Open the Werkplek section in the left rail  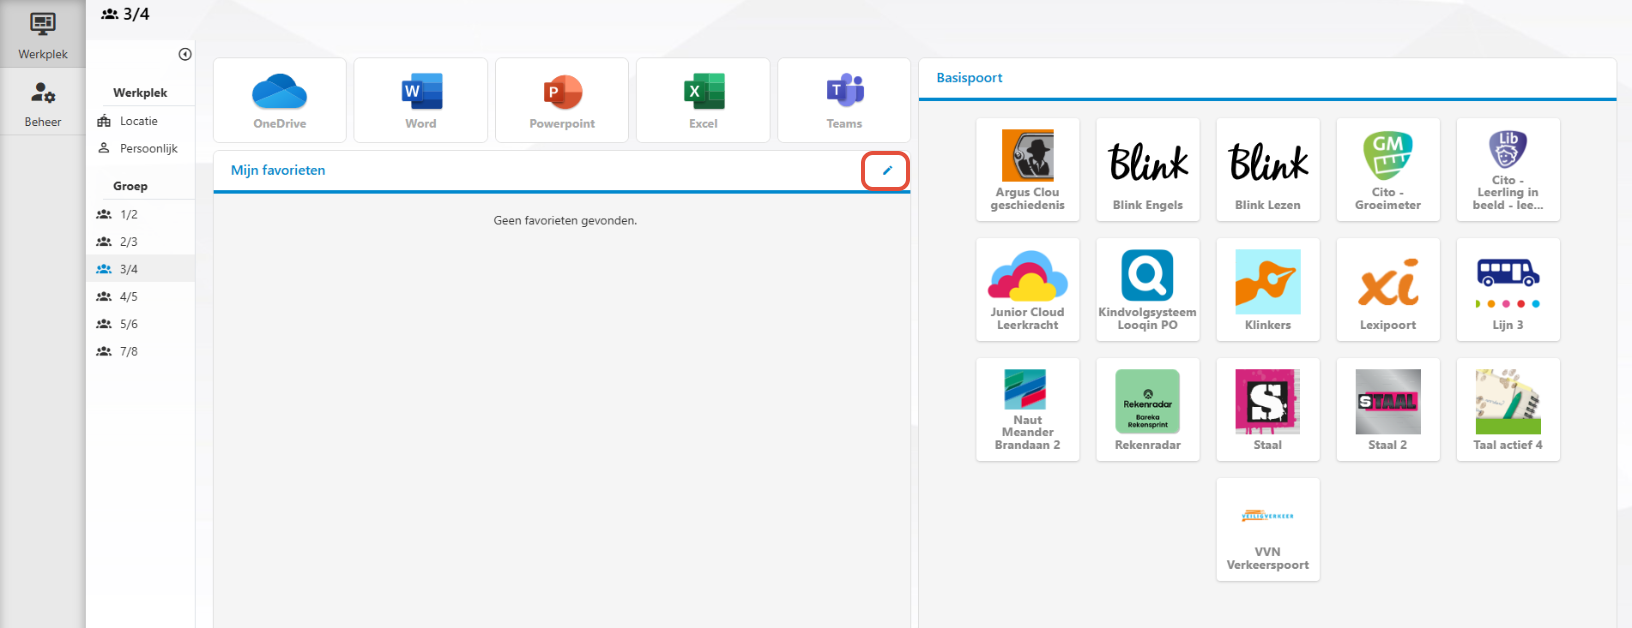coord(42,35)
